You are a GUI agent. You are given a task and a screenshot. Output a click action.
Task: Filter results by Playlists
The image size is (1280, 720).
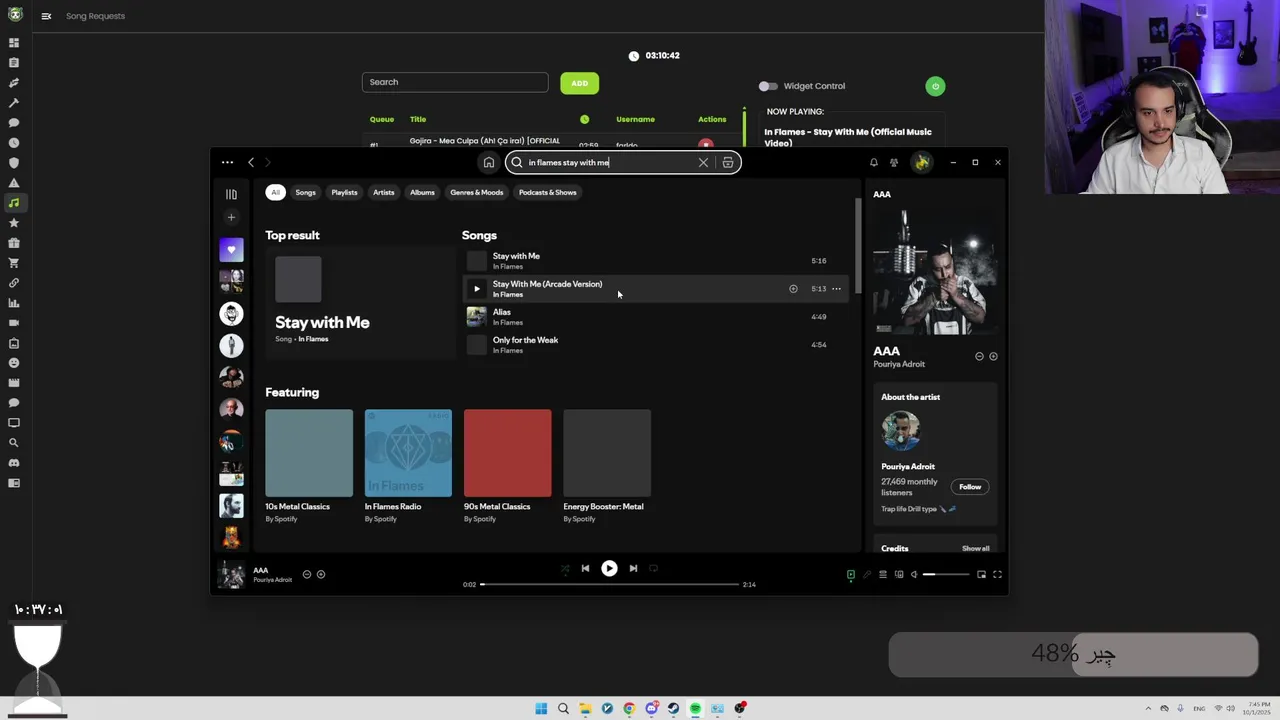click(x=344, y=192)
